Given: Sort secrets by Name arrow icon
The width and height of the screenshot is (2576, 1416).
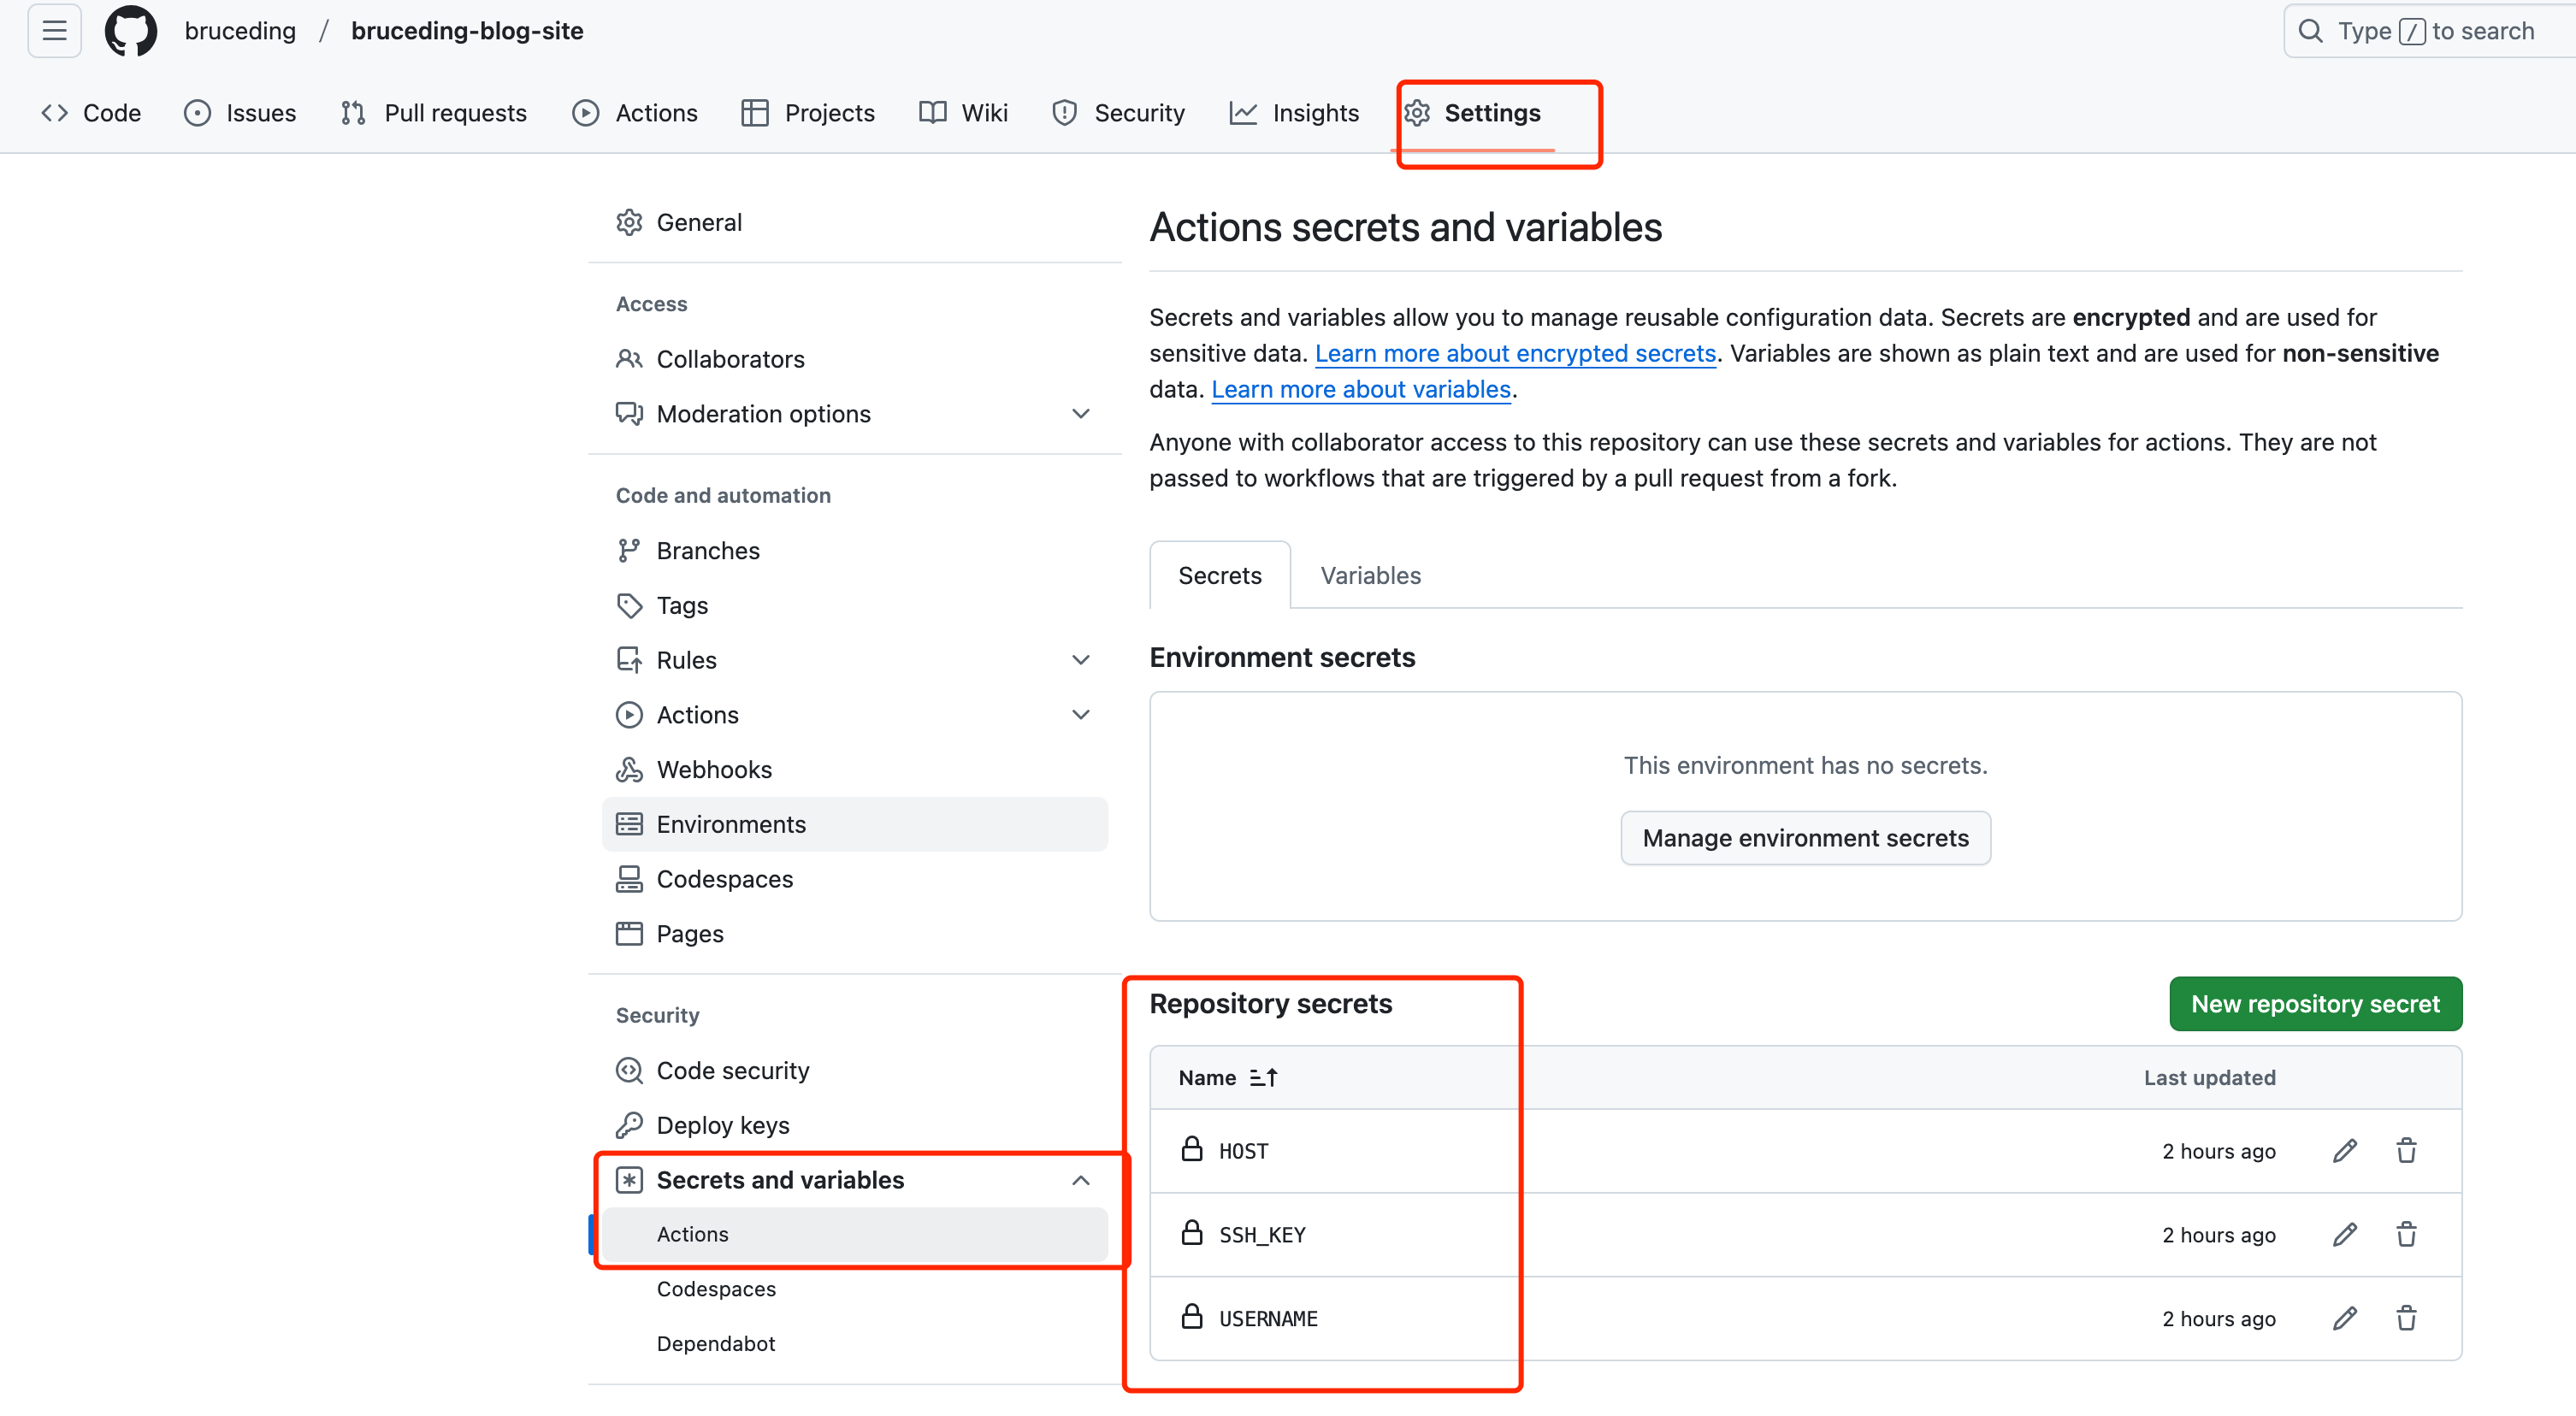Looking at the screenshot, I should (x=1263, y=1077).
